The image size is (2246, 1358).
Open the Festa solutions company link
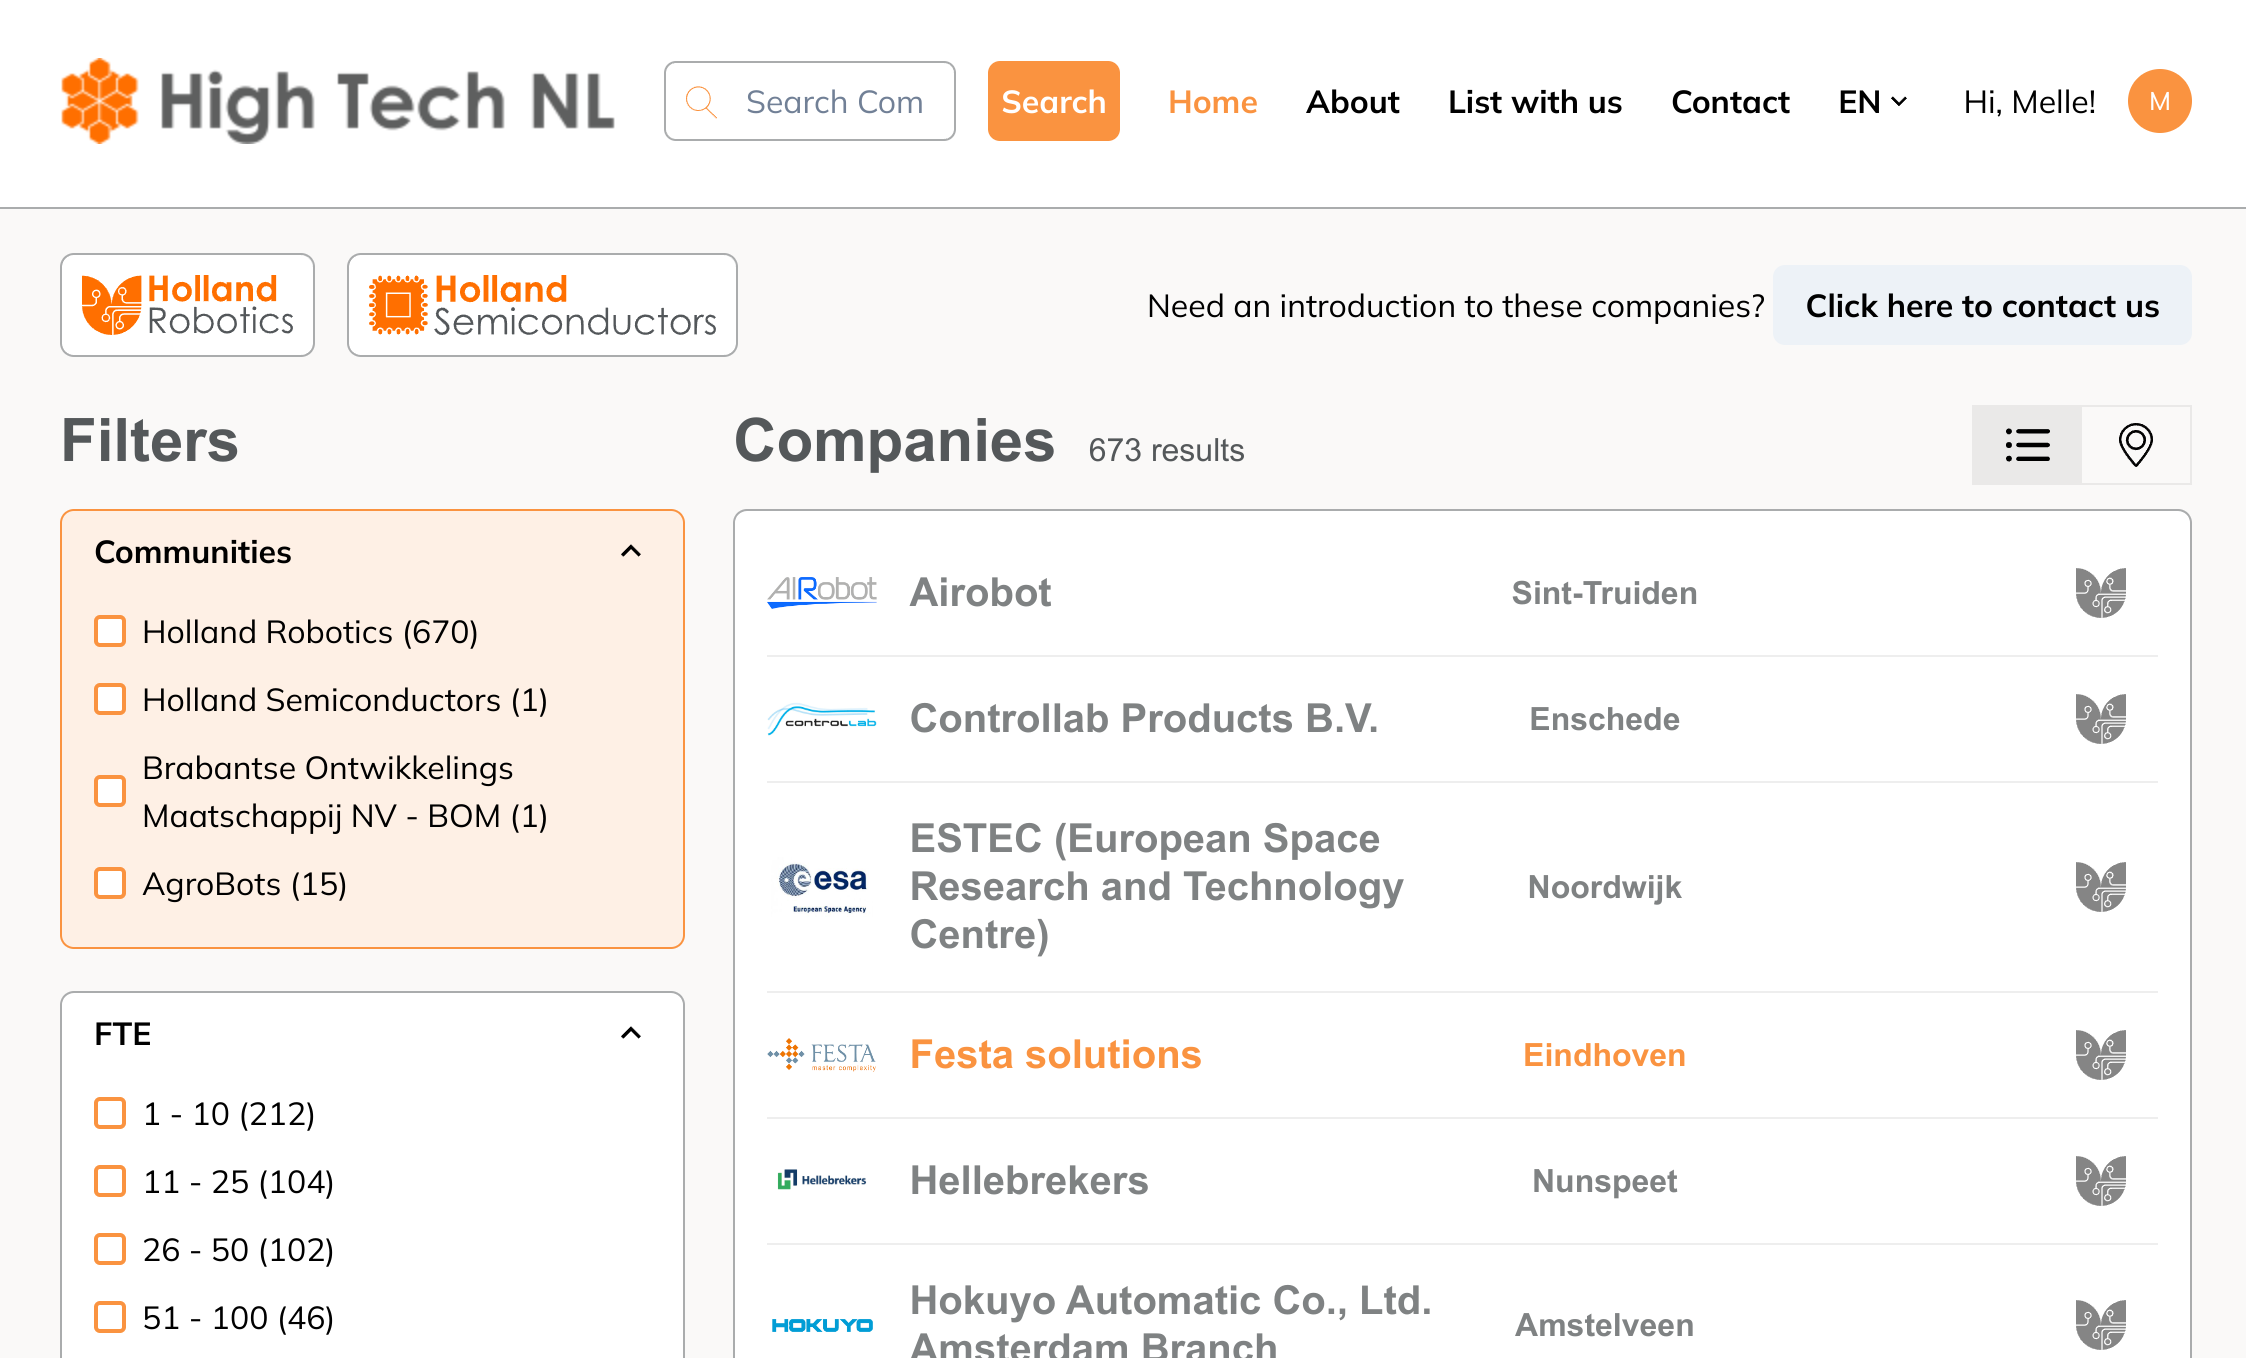click(x=1055, y=1055)
